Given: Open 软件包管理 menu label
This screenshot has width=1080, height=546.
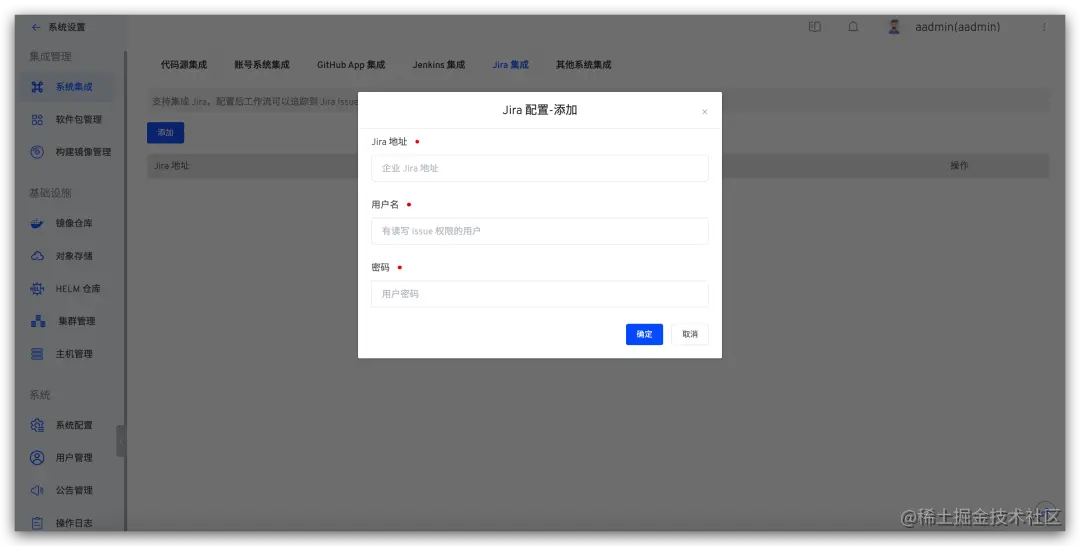Looking at the screenshot, I should [79, 120].
